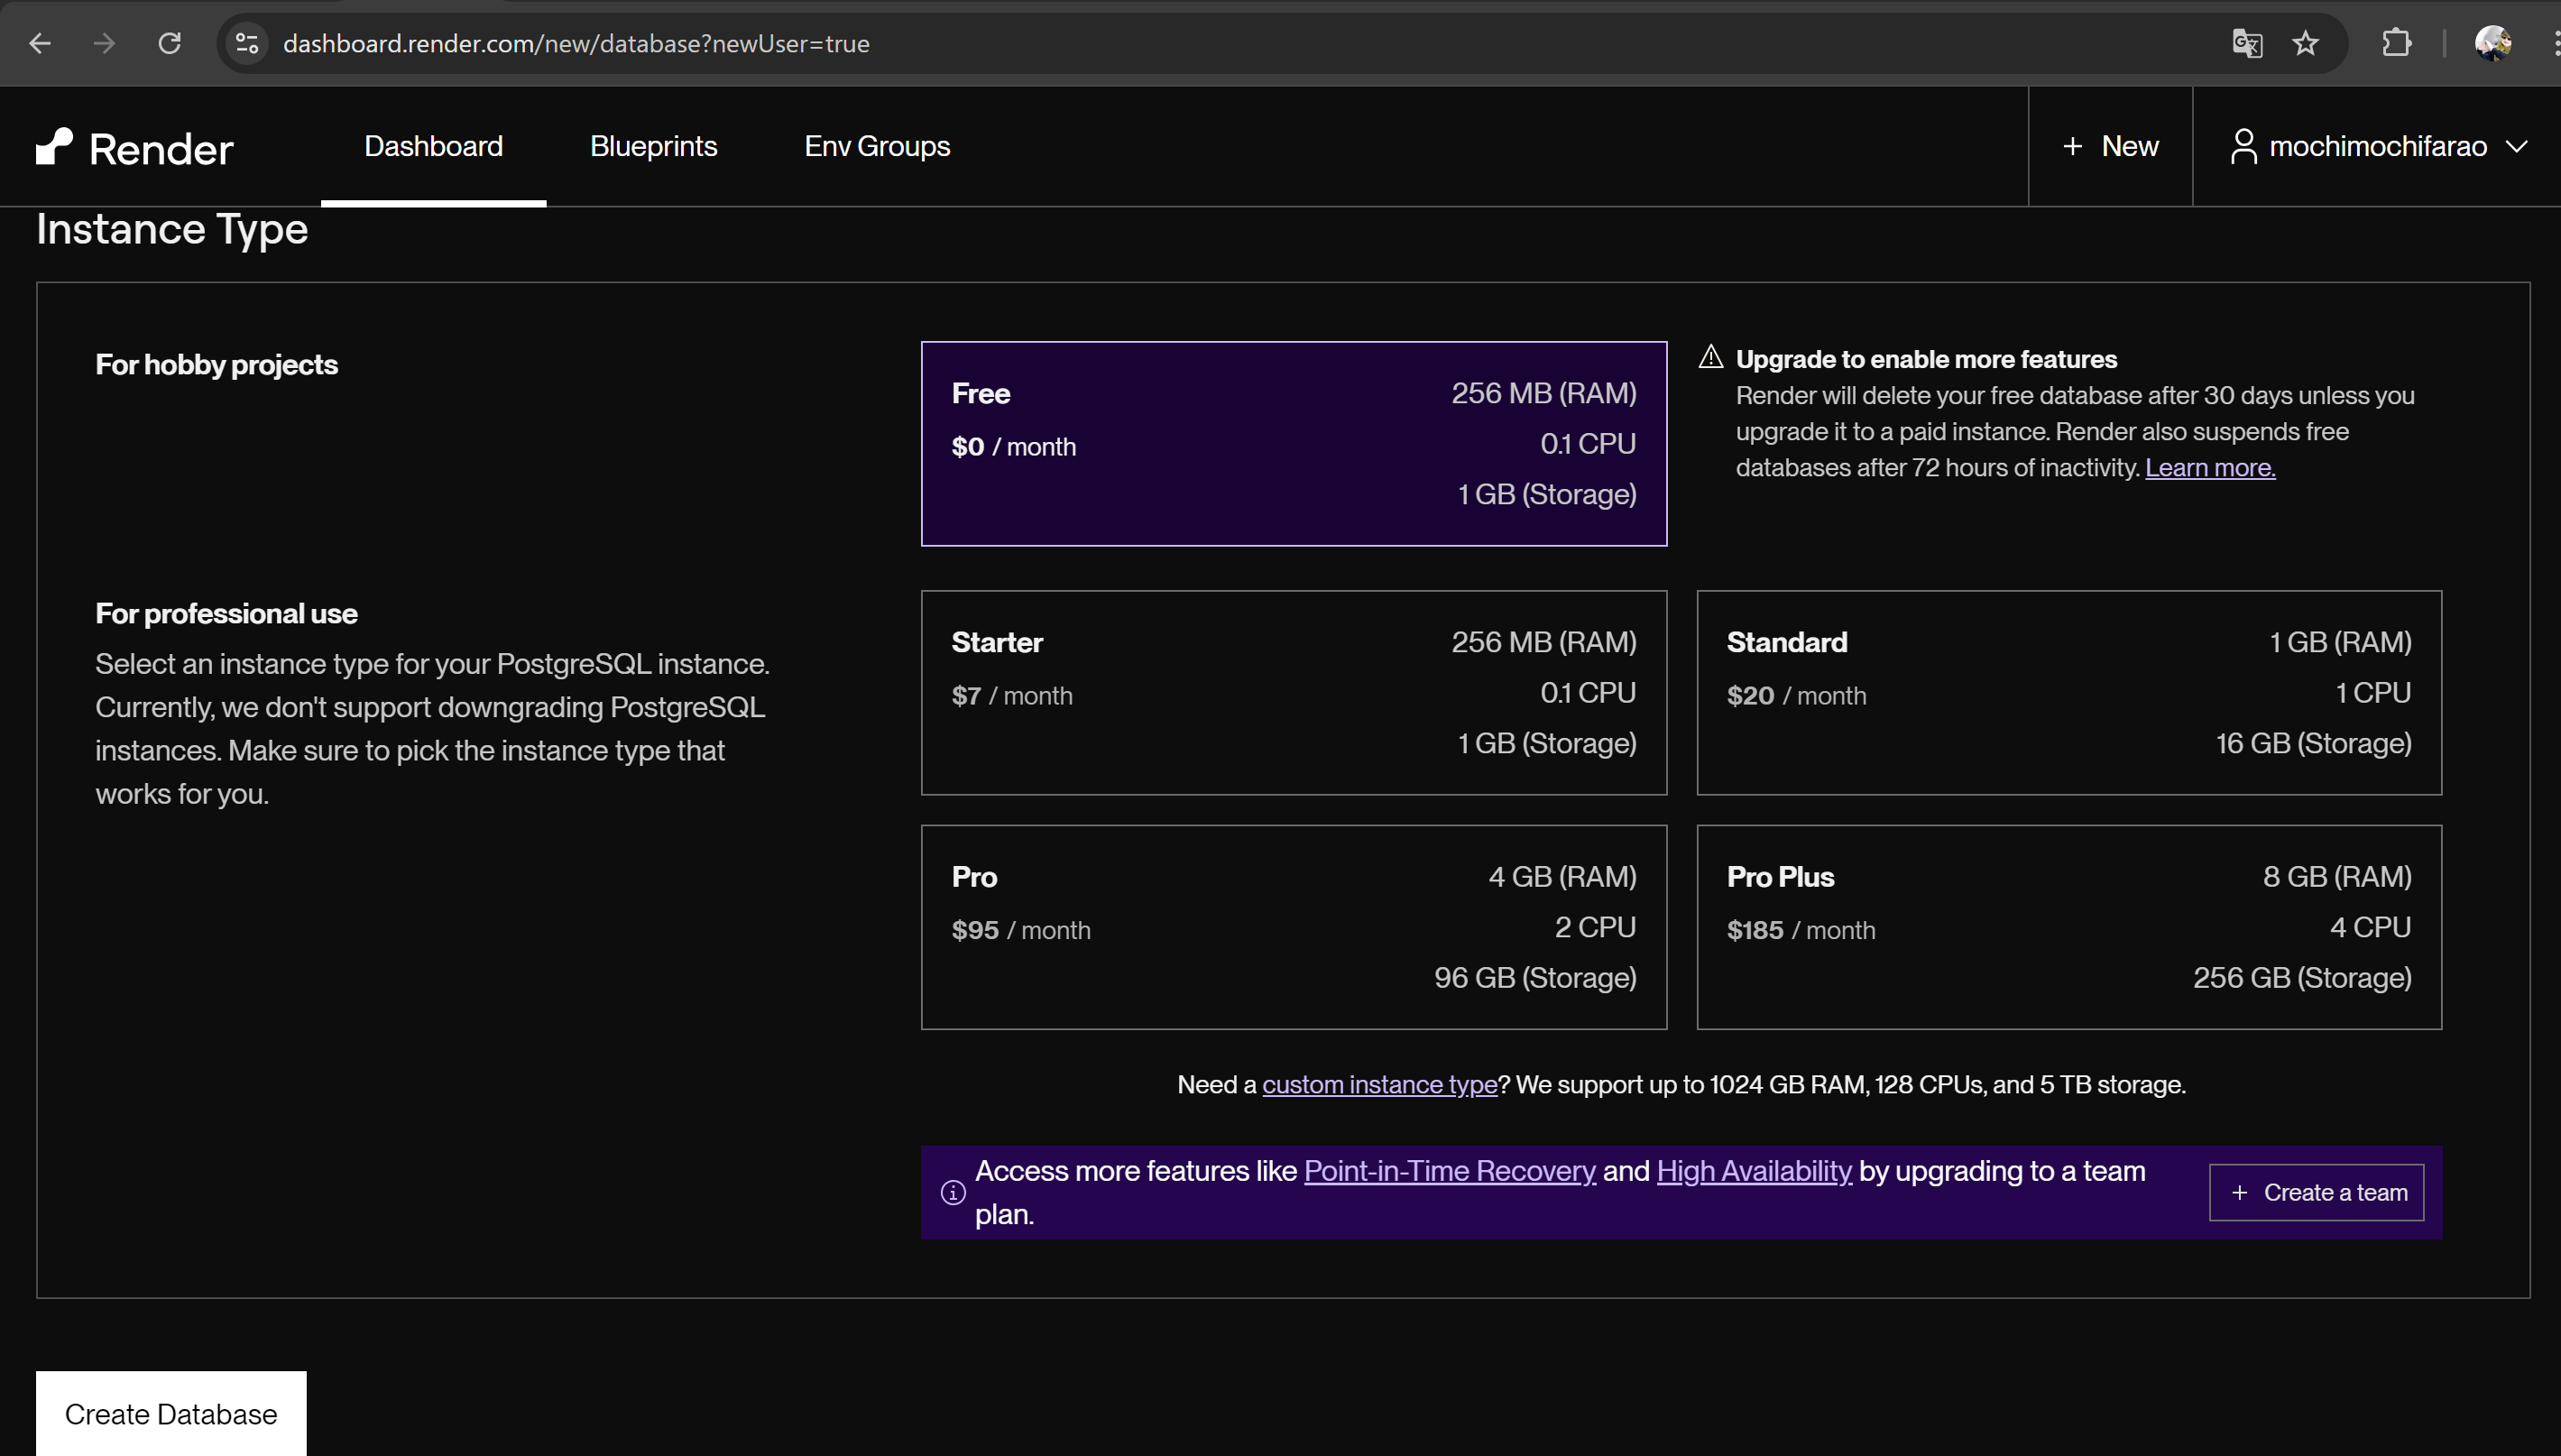
Task: Bookmark this page with the star
Action: [2305, 43]
